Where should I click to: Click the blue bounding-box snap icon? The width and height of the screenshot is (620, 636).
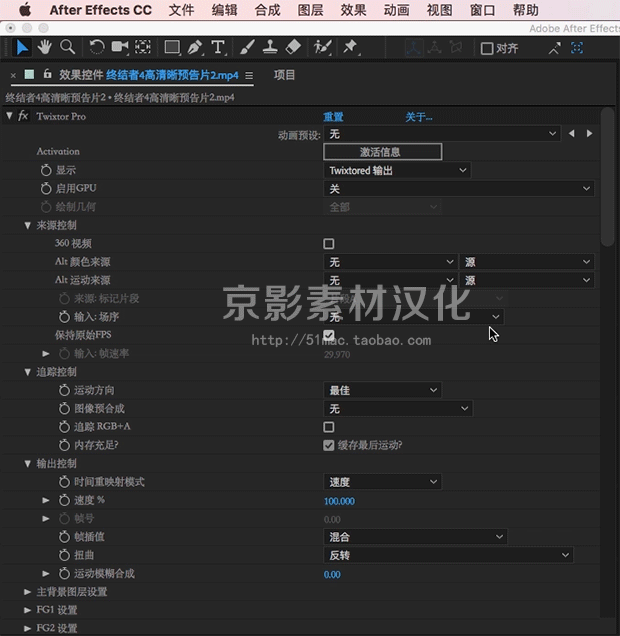(577, 48)
